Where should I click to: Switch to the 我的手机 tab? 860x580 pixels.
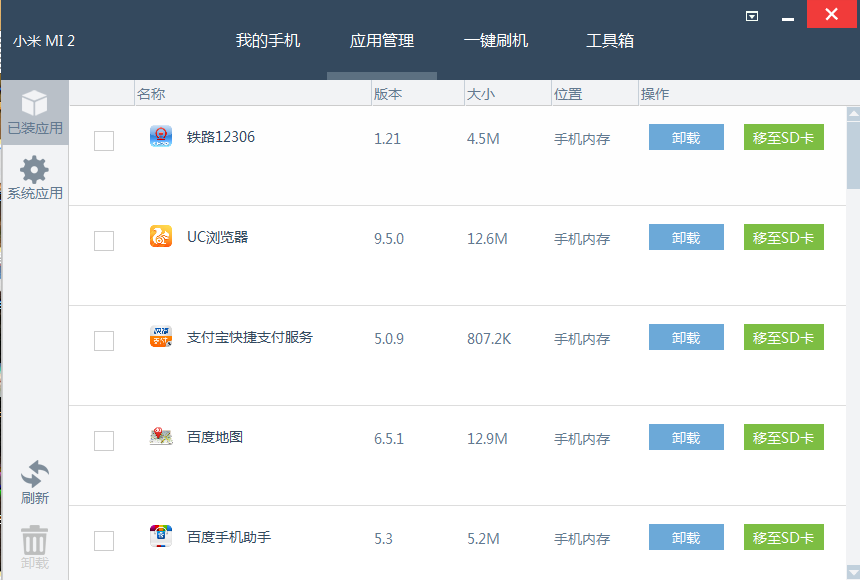(x=268, y=41)
